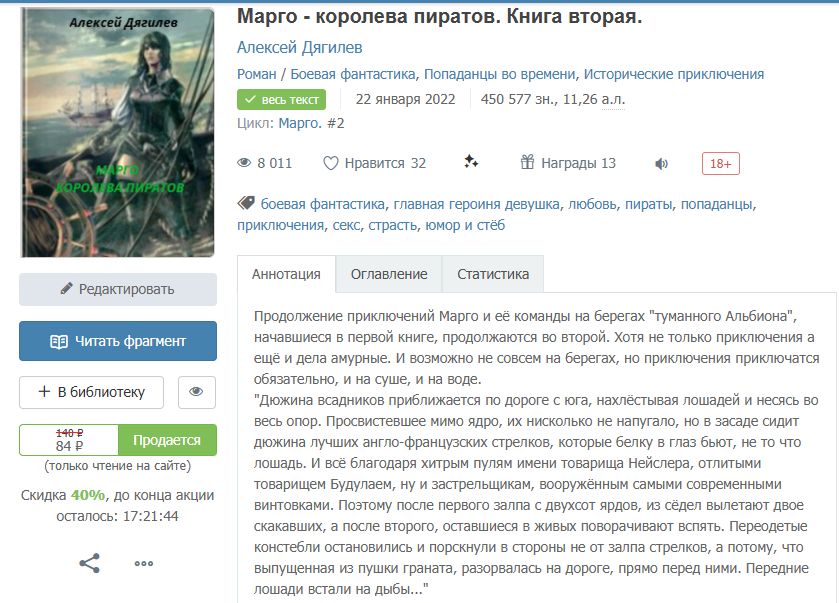Click the Читать фрагмент button
This screenshot has height=603, width=839.
coord(118,341)
